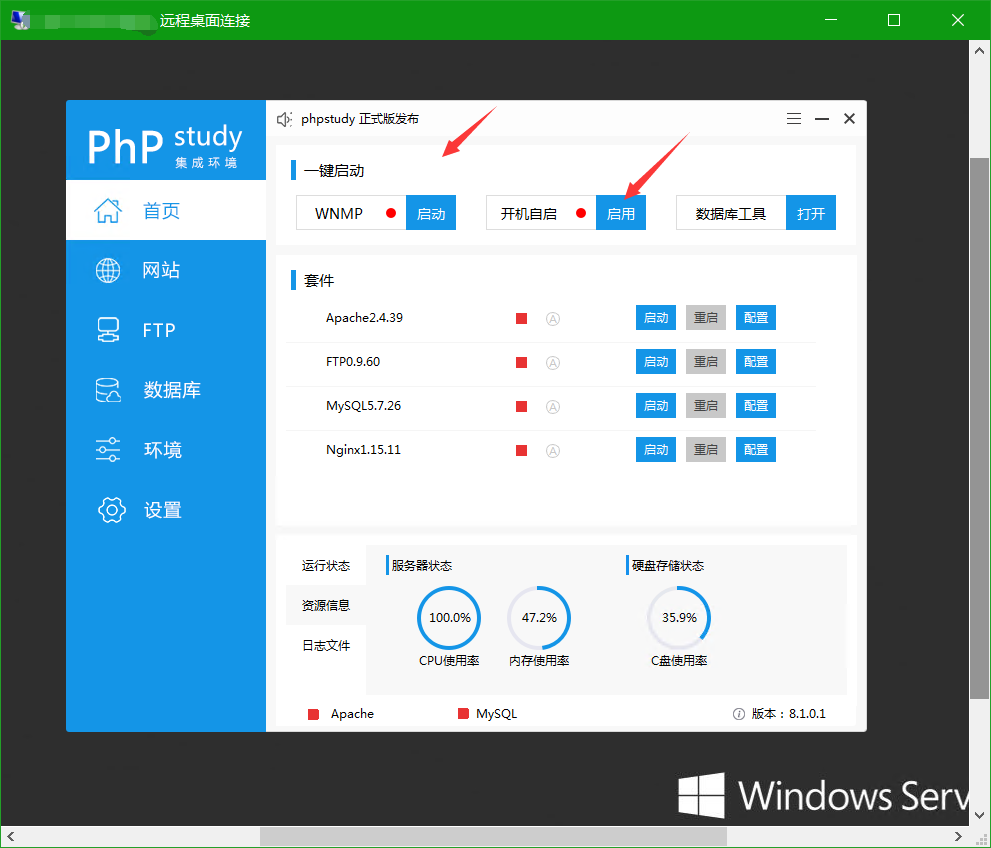Click Apache2.4.39 red stopped status square

[521, 318]
